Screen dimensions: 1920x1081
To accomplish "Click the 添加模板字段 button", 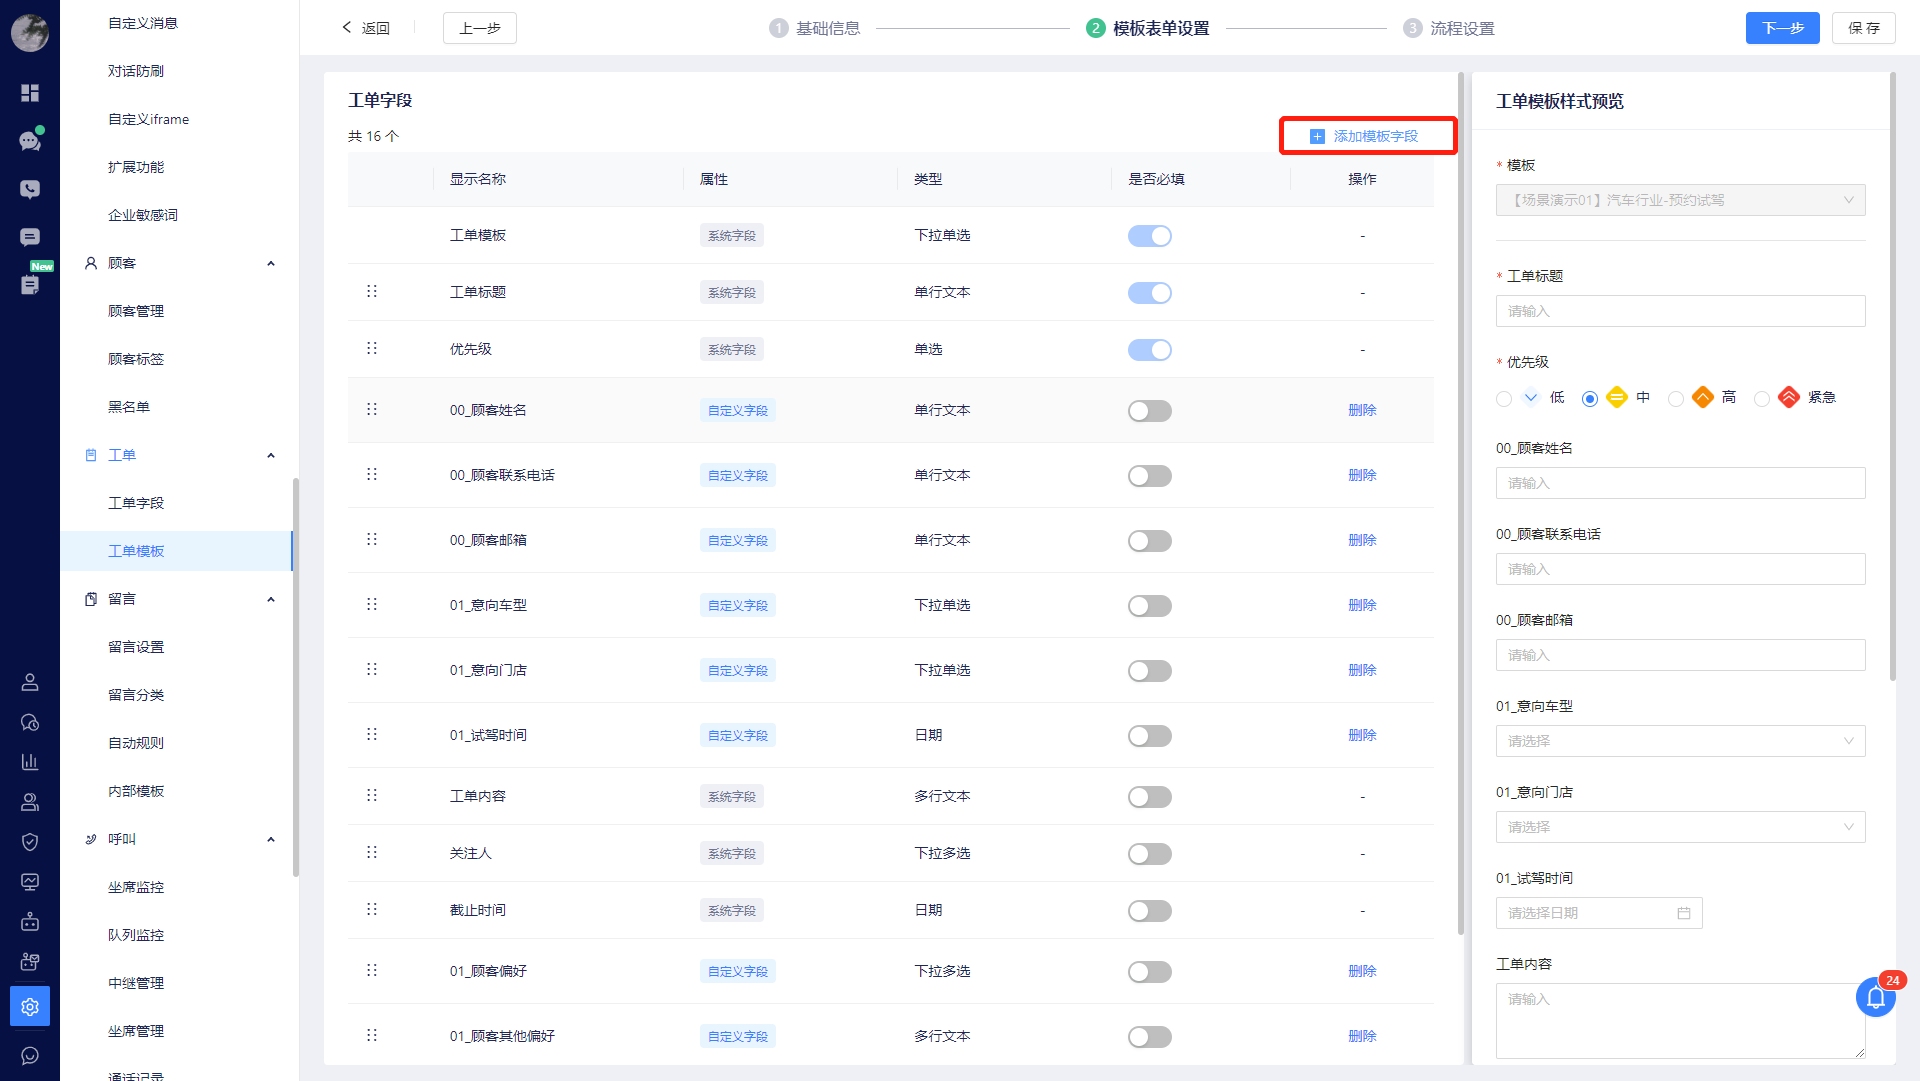I will tap(1365, 136).
